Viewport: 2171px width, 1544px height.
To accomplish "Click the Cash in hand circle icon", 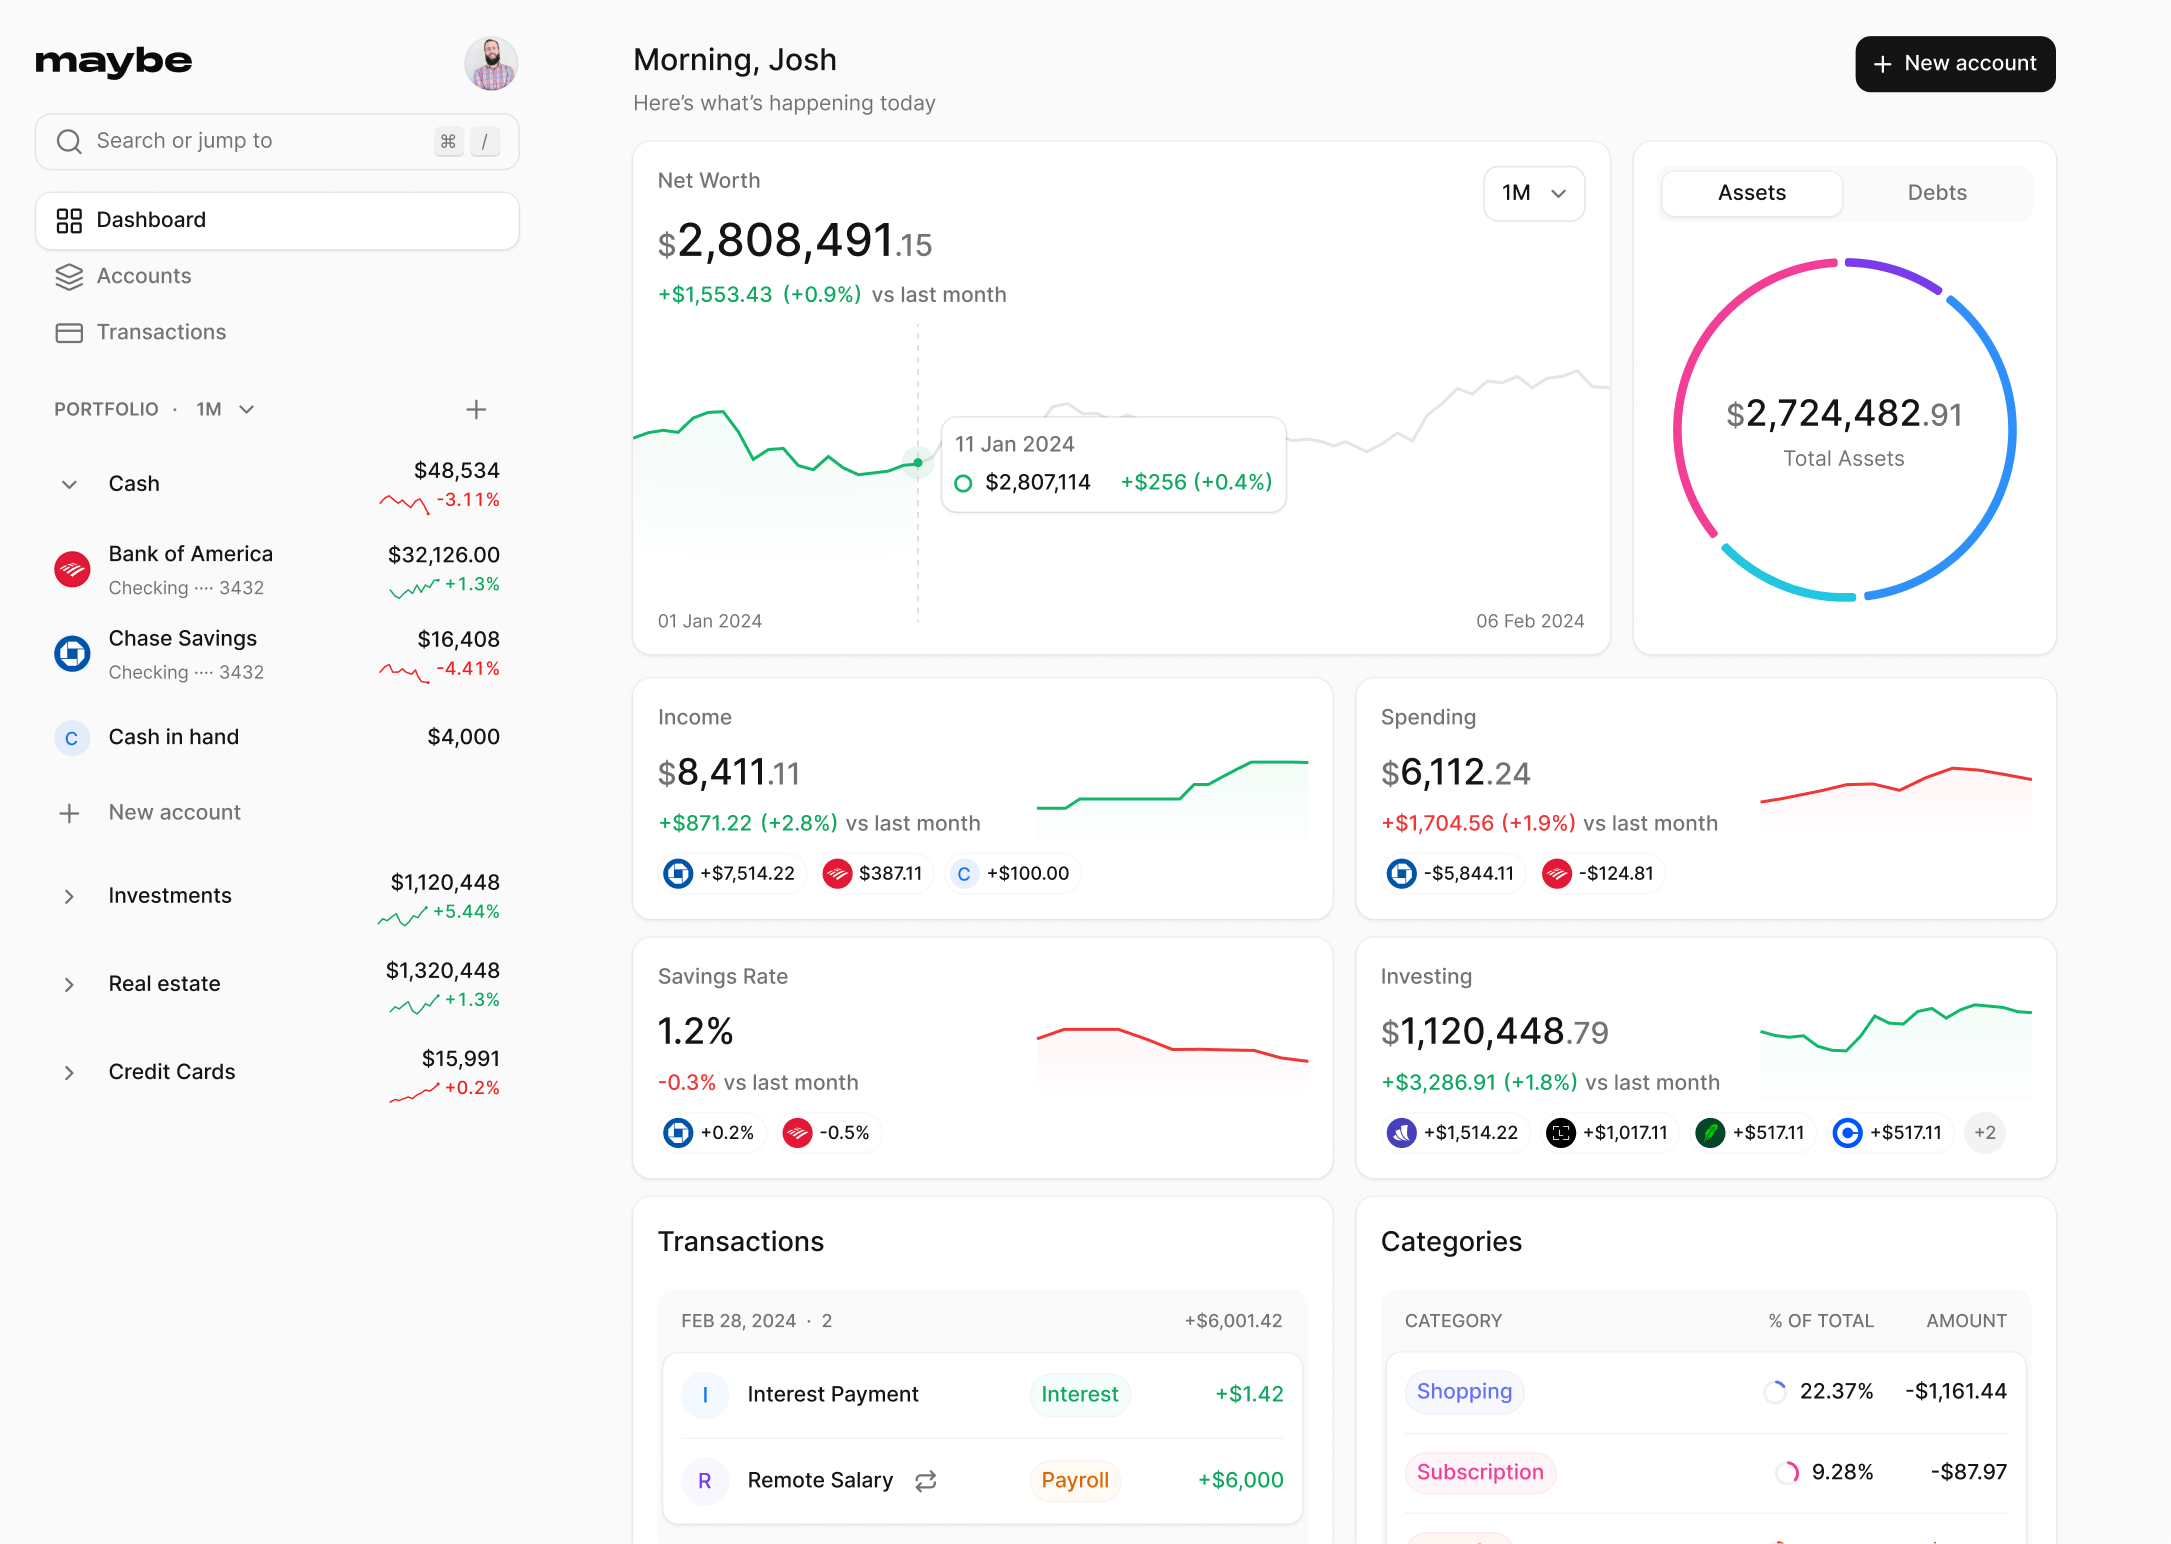I will pos(72,738).
